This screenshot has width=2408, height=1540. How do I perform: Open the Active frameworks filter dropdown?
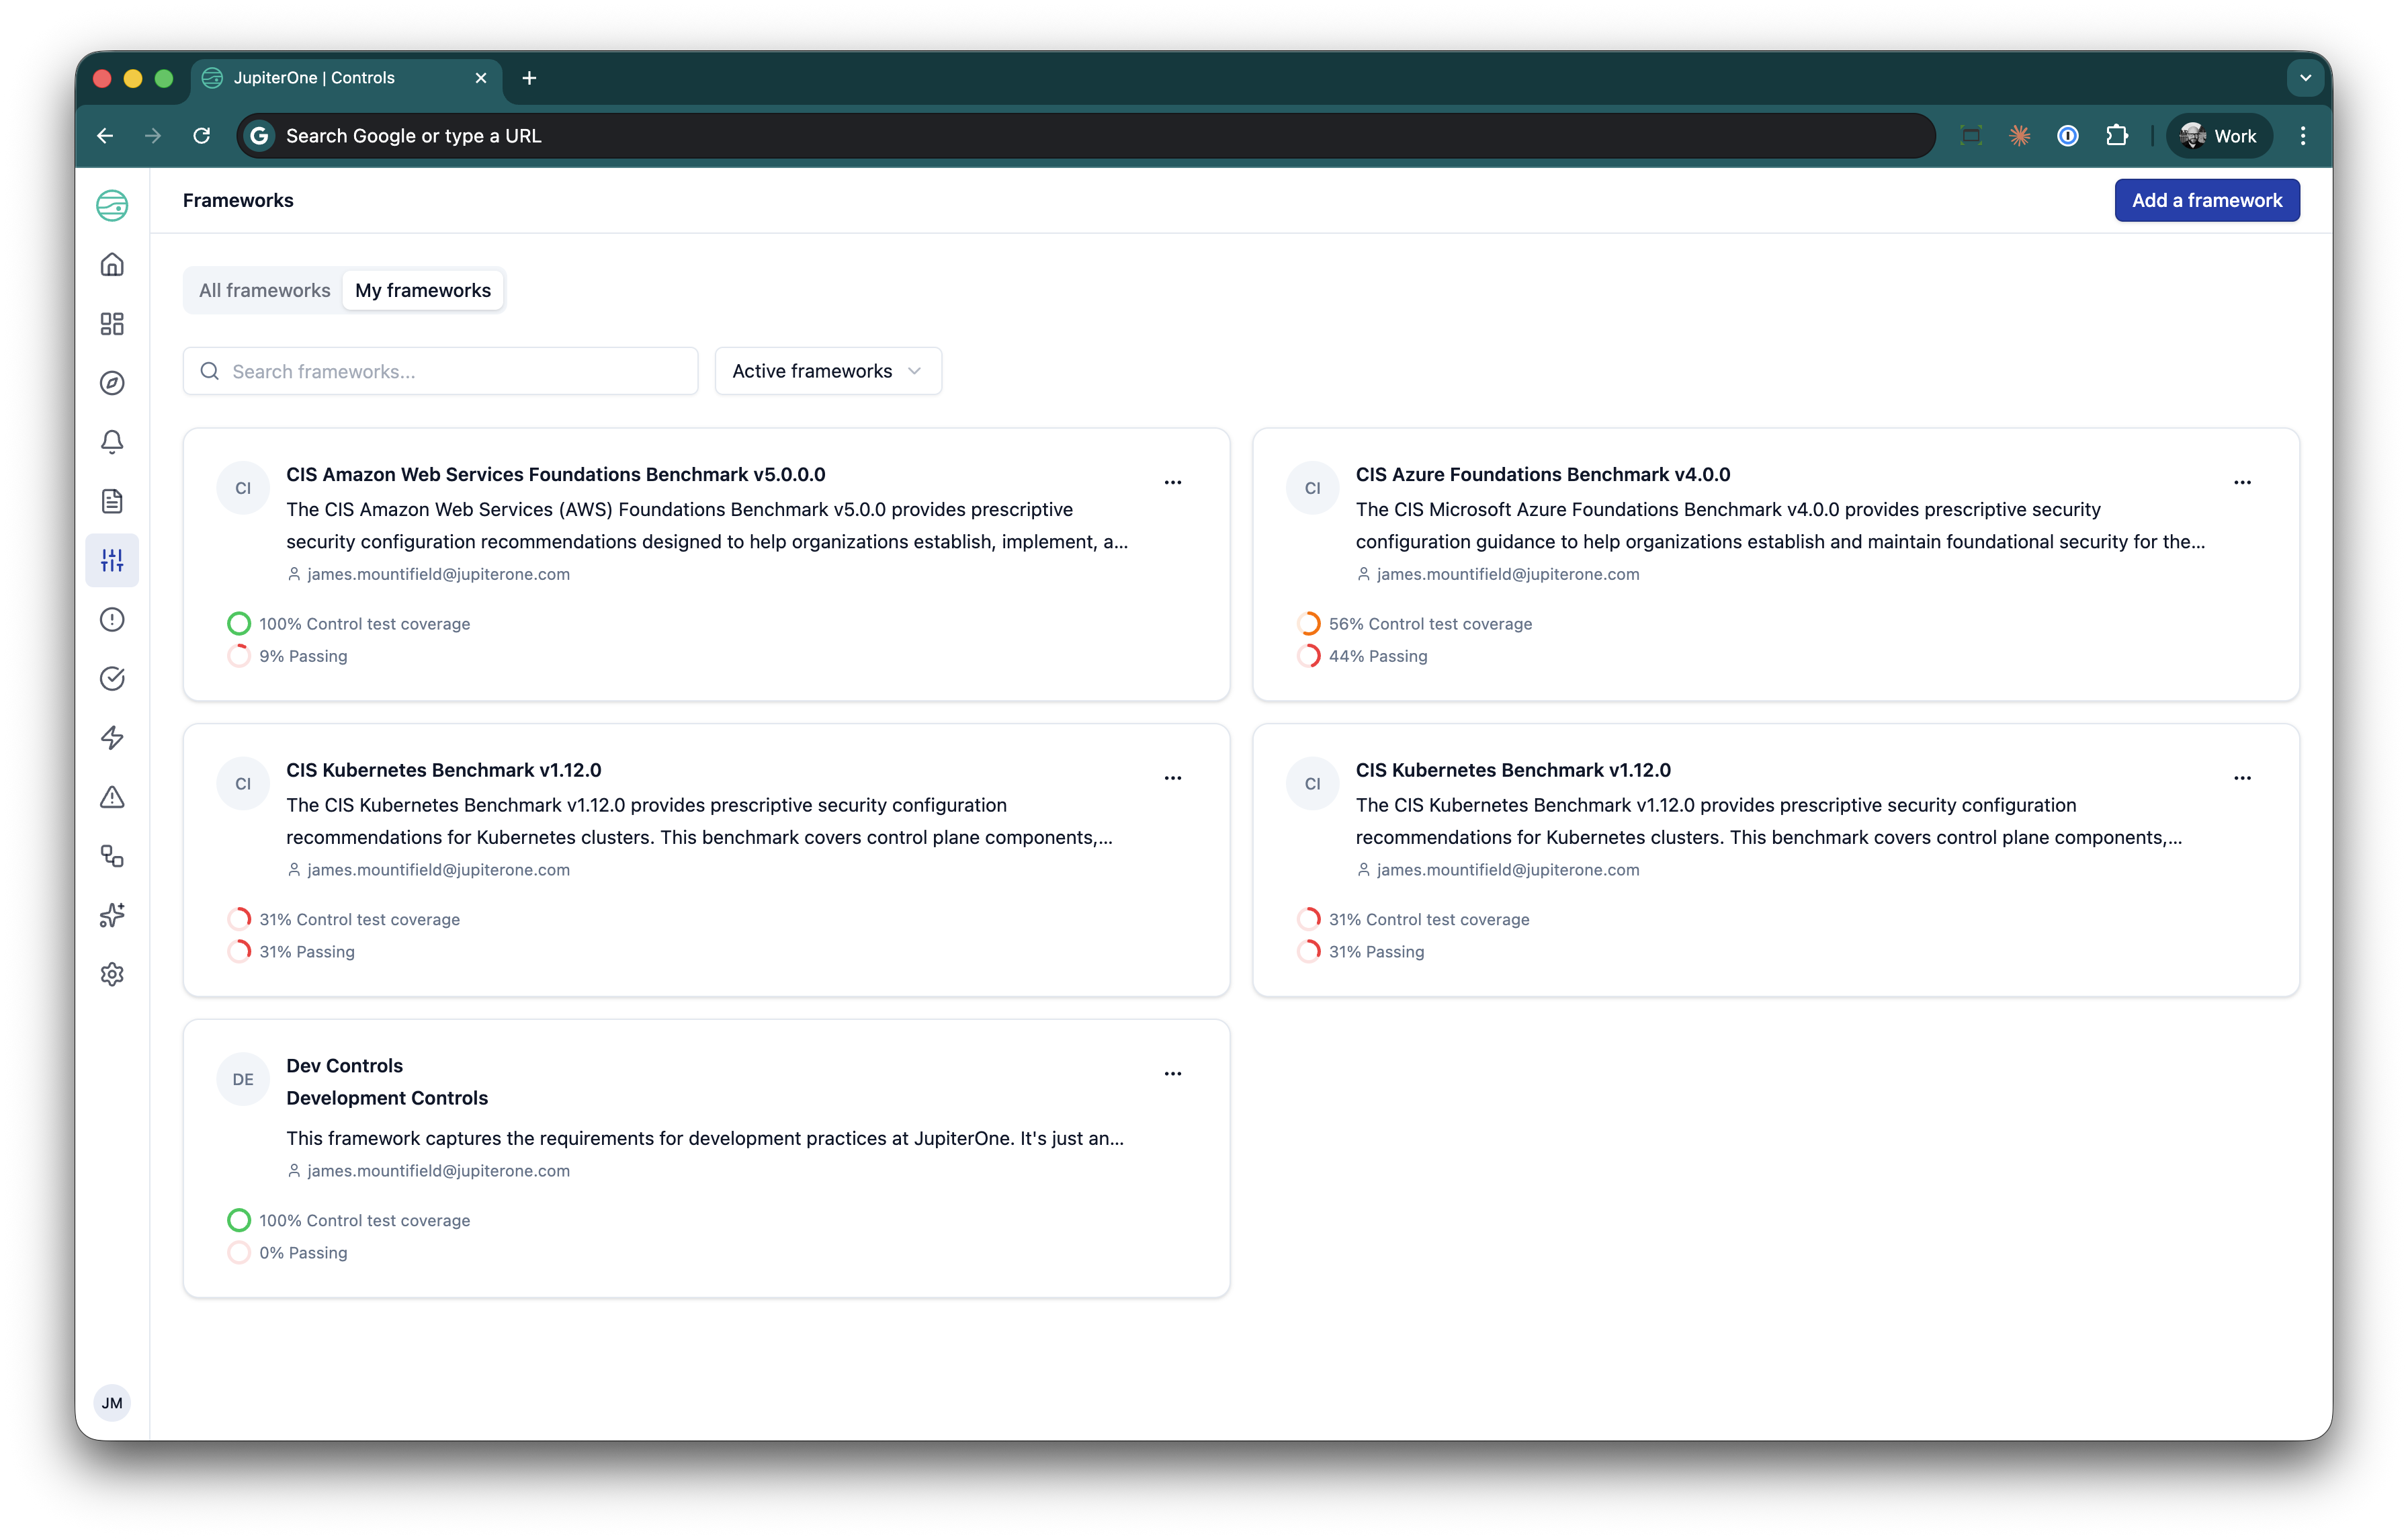tap(827, 371)
